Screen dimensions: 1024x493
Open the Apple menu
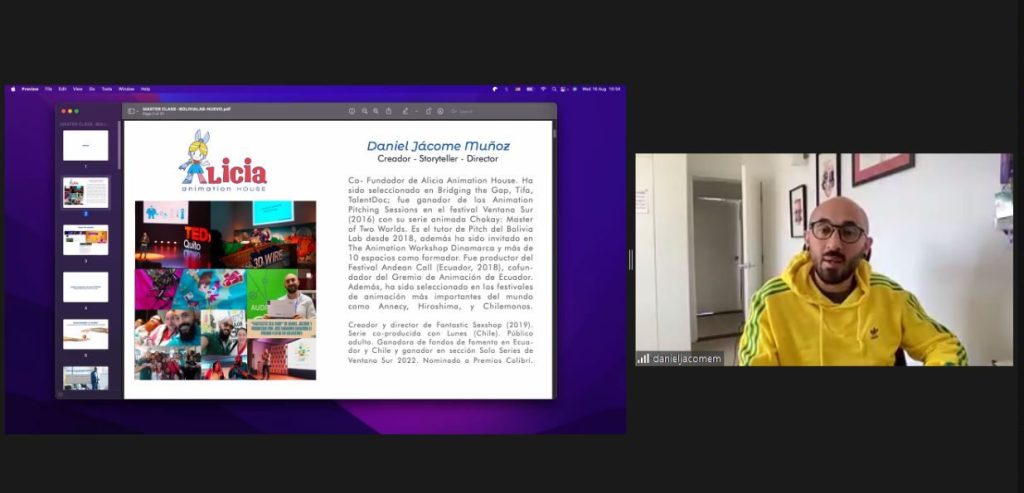click(x=13, y=89)
